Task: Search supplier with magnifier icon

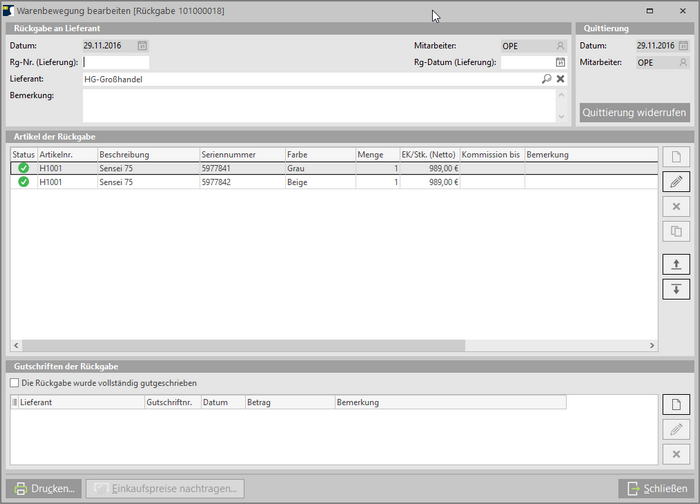Action: pos(546,79)
